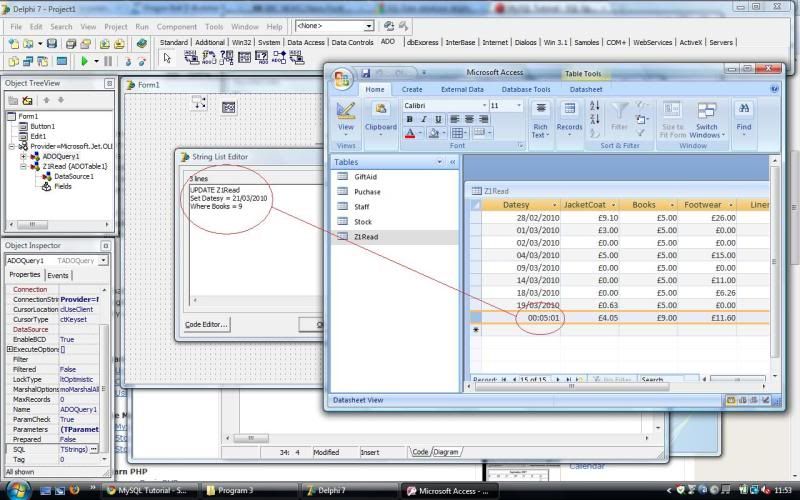
Task: Click the Office button in Access
Action: point(342,79)
